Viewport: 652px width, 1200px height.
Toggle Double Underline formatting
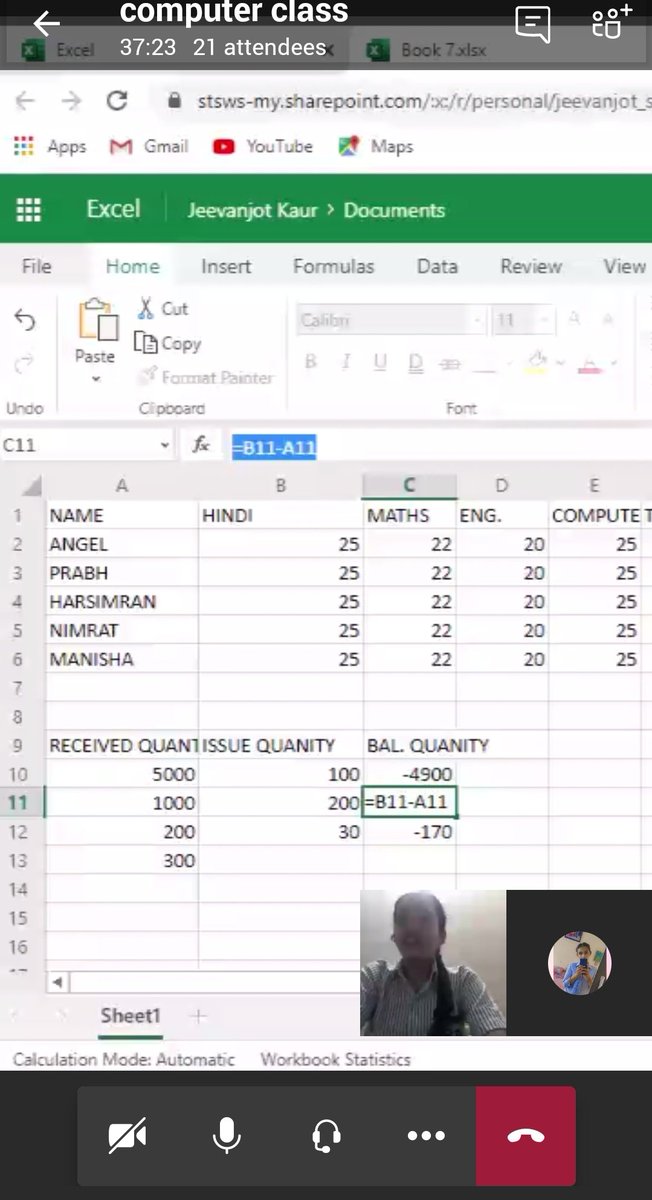[x=415, y=362]
